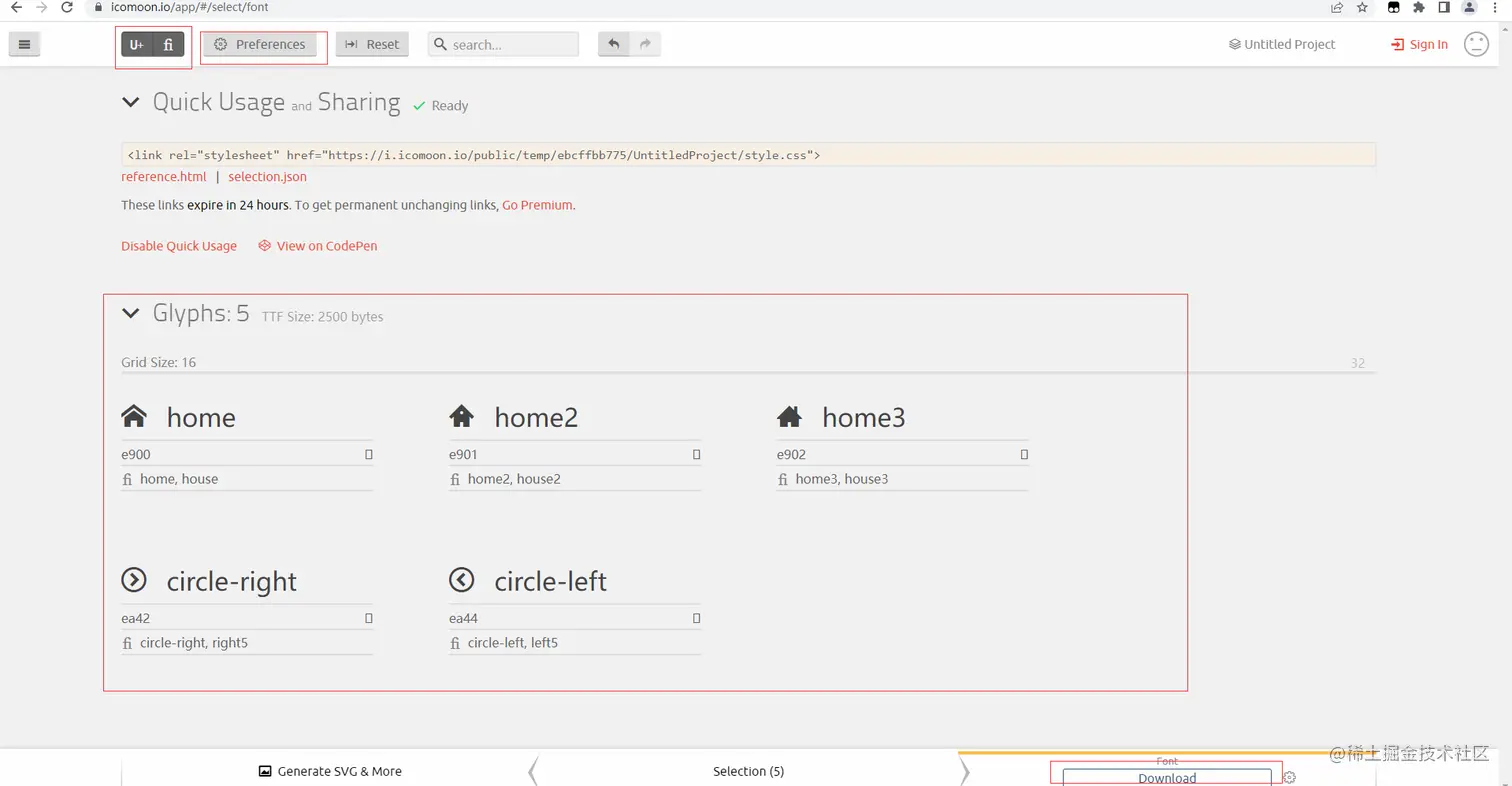This screenshot has width=1512, height=786.
Task: Open font Preferences
Action: [x=260, y=44]
